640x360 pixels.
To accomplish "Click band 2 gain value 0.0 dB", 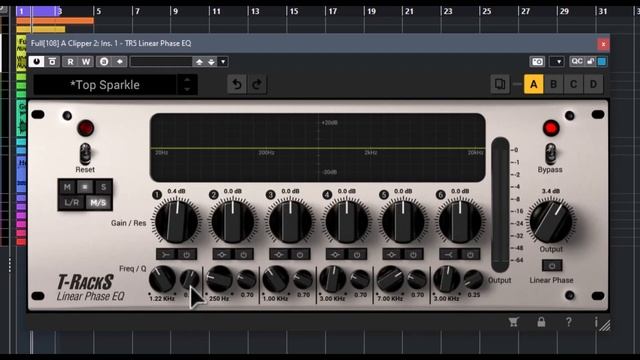I will pyautogui.click(x=233, y=191).
